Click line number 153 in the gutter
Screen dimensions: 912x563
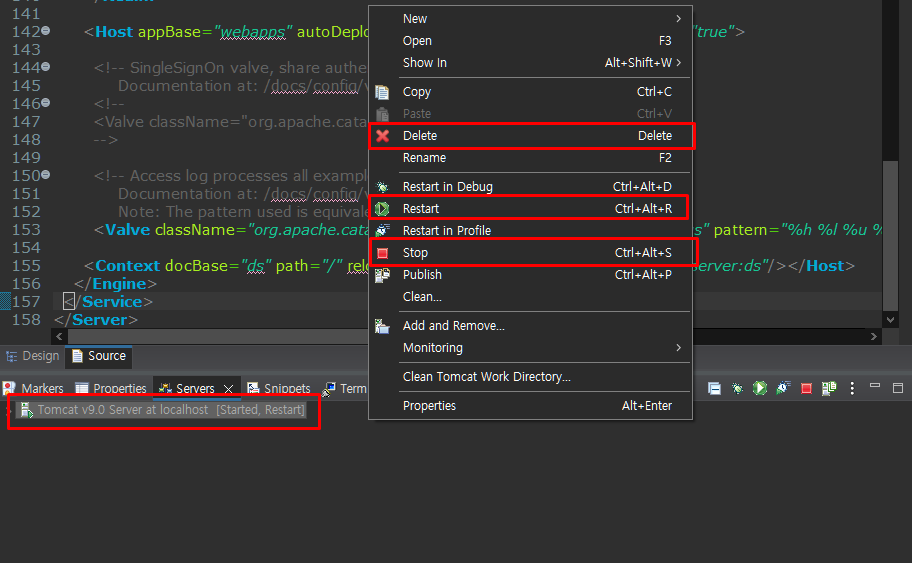pos(26,230)
